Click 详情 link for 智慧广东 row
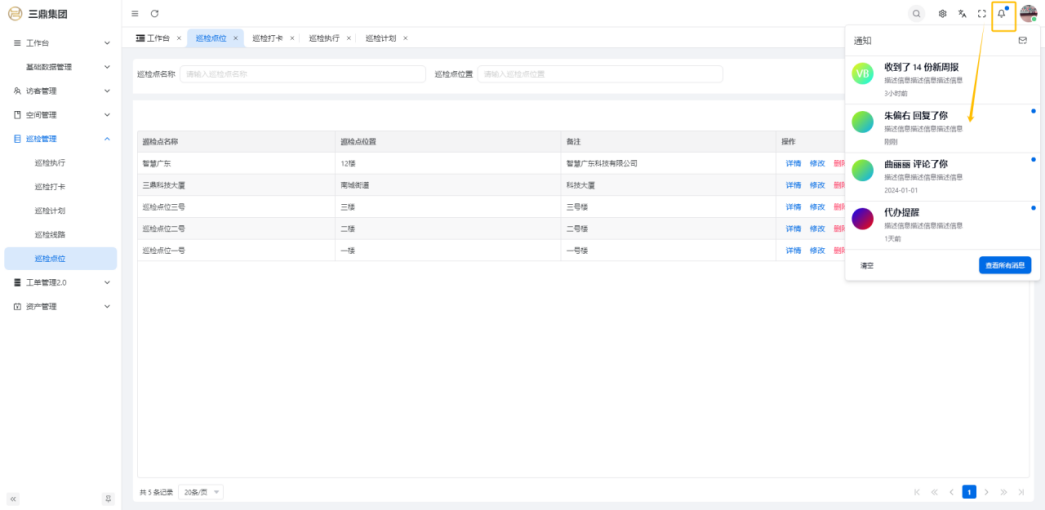Screen dimensions: 1045x510 click(793, 163)
